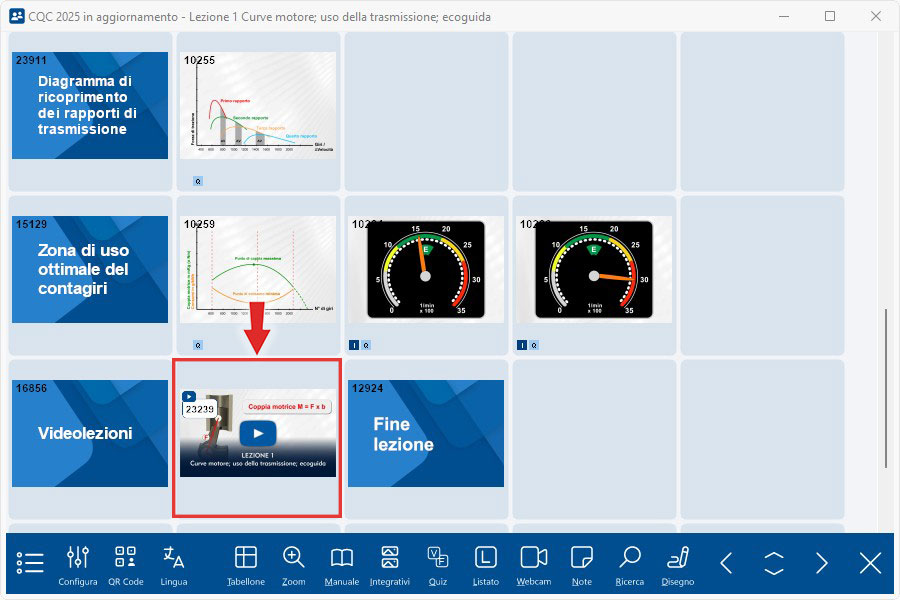
Task: Go to next slide with right arrow
Action: click(x=822, y=563)
